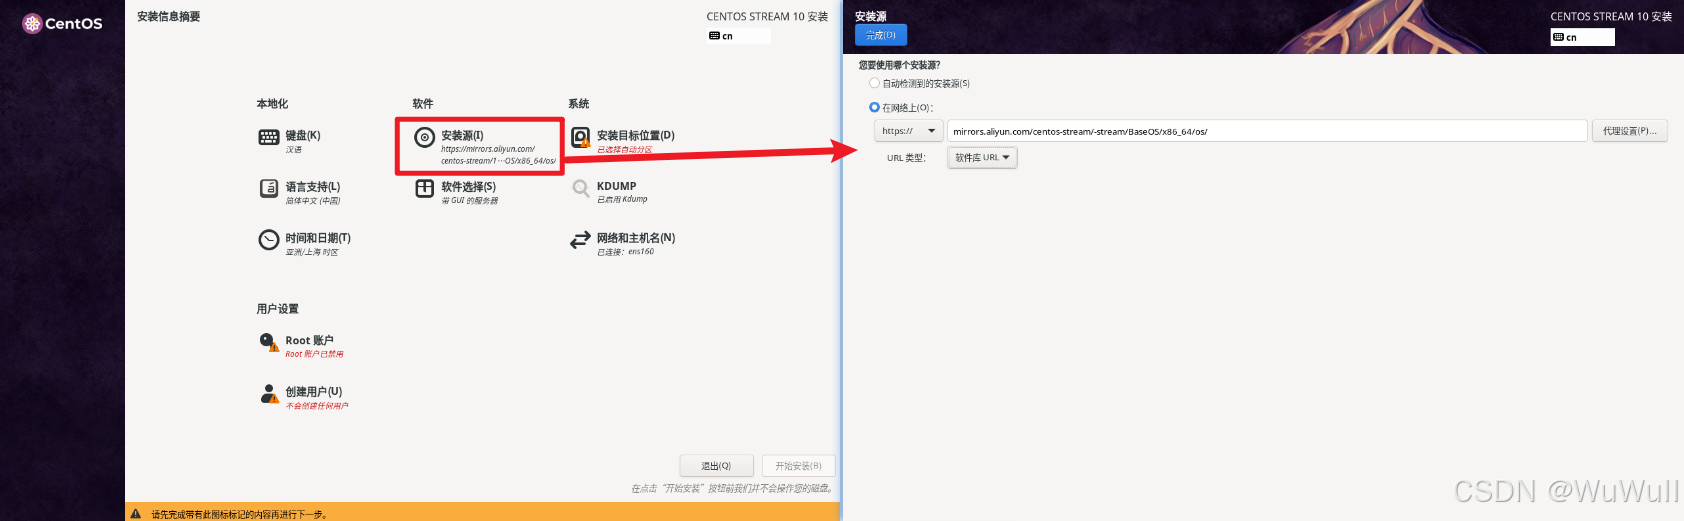This screenshot has height=521, width=1684.
Task: Open 软件选择(S) label
Action: click(x=468, y=187)
